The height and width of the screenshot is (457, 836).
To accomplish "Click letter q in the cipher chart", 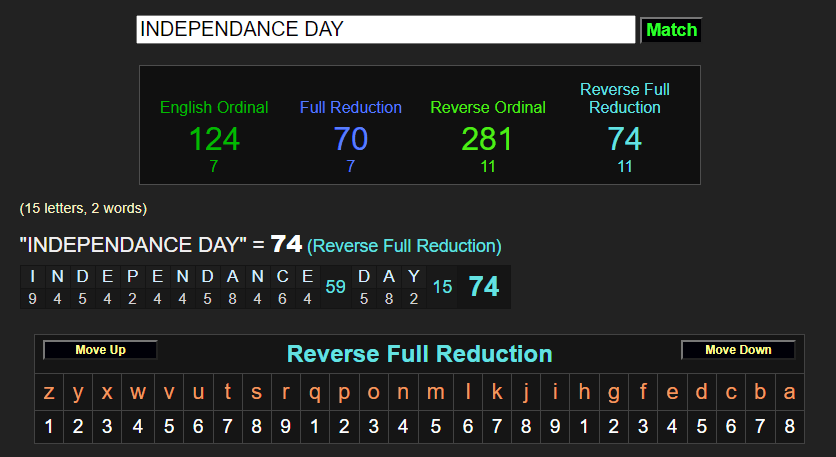I will (x=315, y=393).
